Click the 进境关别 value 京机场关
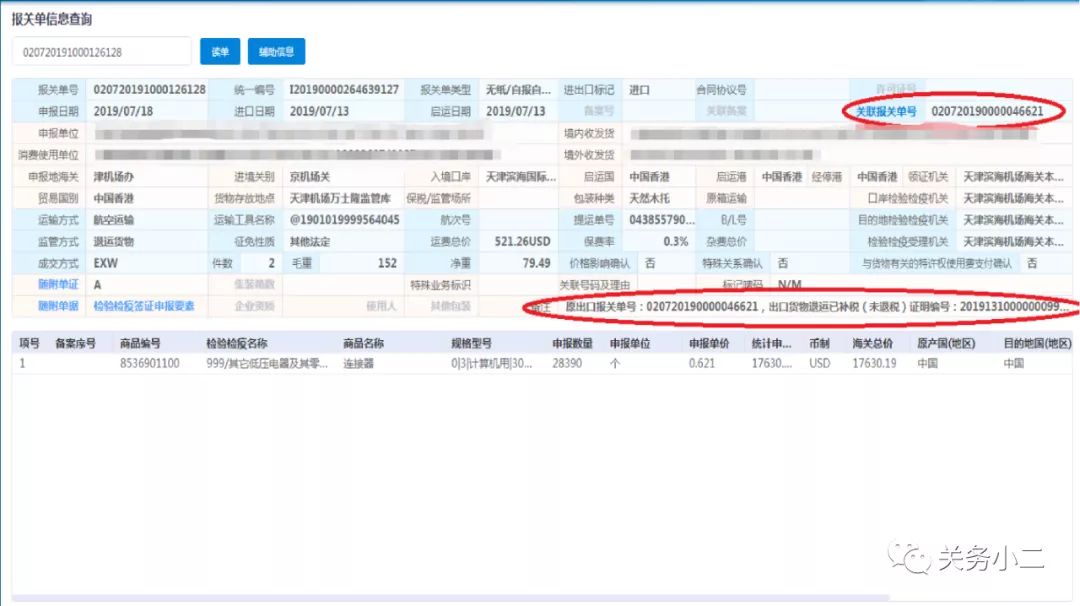This screenshot has width=1080, height=606. 309,177
